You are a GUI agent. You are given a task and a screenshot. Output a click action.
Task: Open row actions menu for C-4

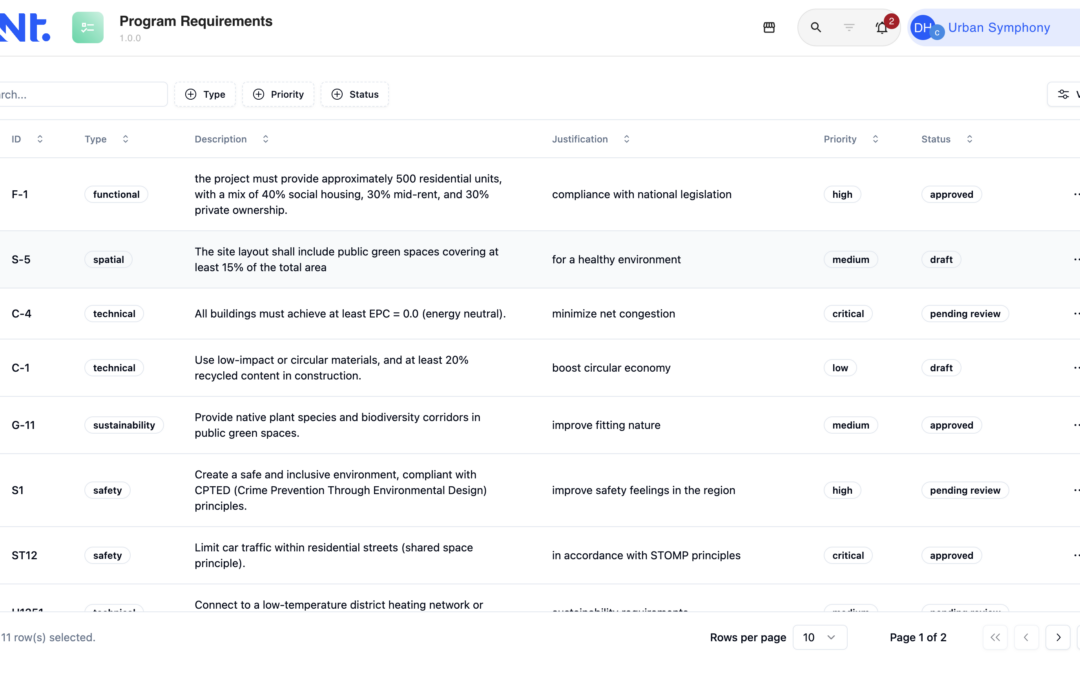pyautogui.click(x=1076, y=313)
